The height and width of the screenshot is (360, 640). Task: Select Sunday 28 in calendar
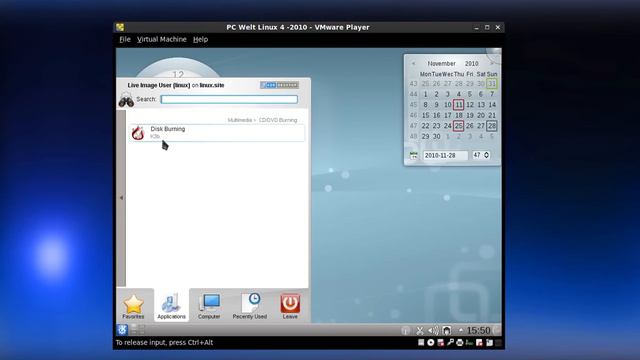492,126
